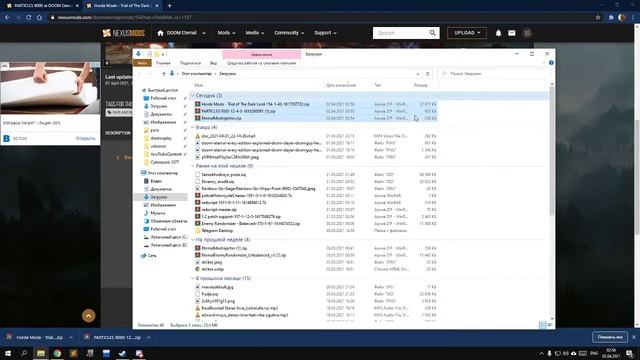640x360 pixels.
Task: Select Музыка in Explorer sidebar
Action: tap(158, 213)
